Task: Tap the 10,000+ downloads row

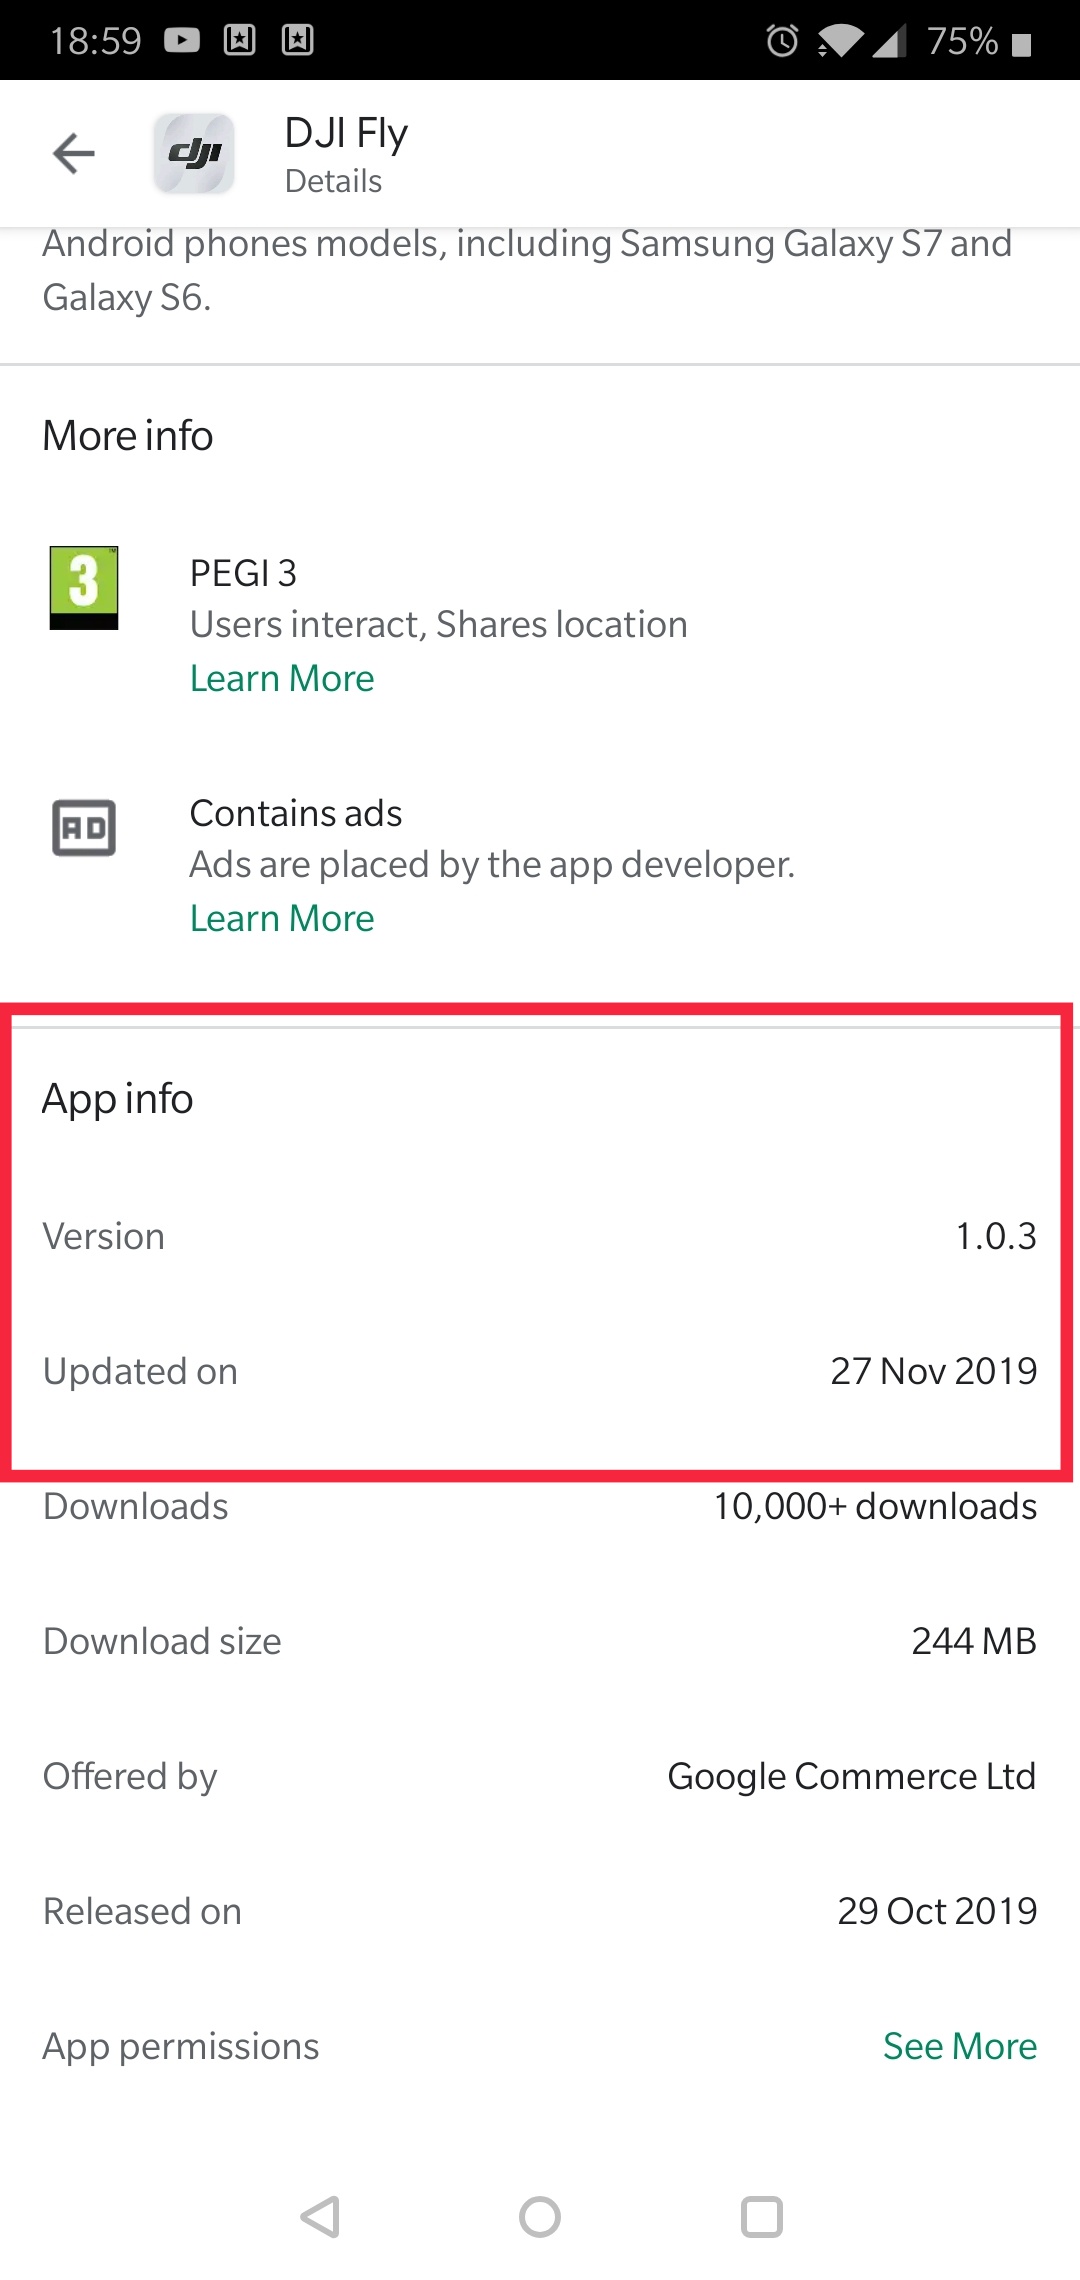Action: click(540, 1506)
